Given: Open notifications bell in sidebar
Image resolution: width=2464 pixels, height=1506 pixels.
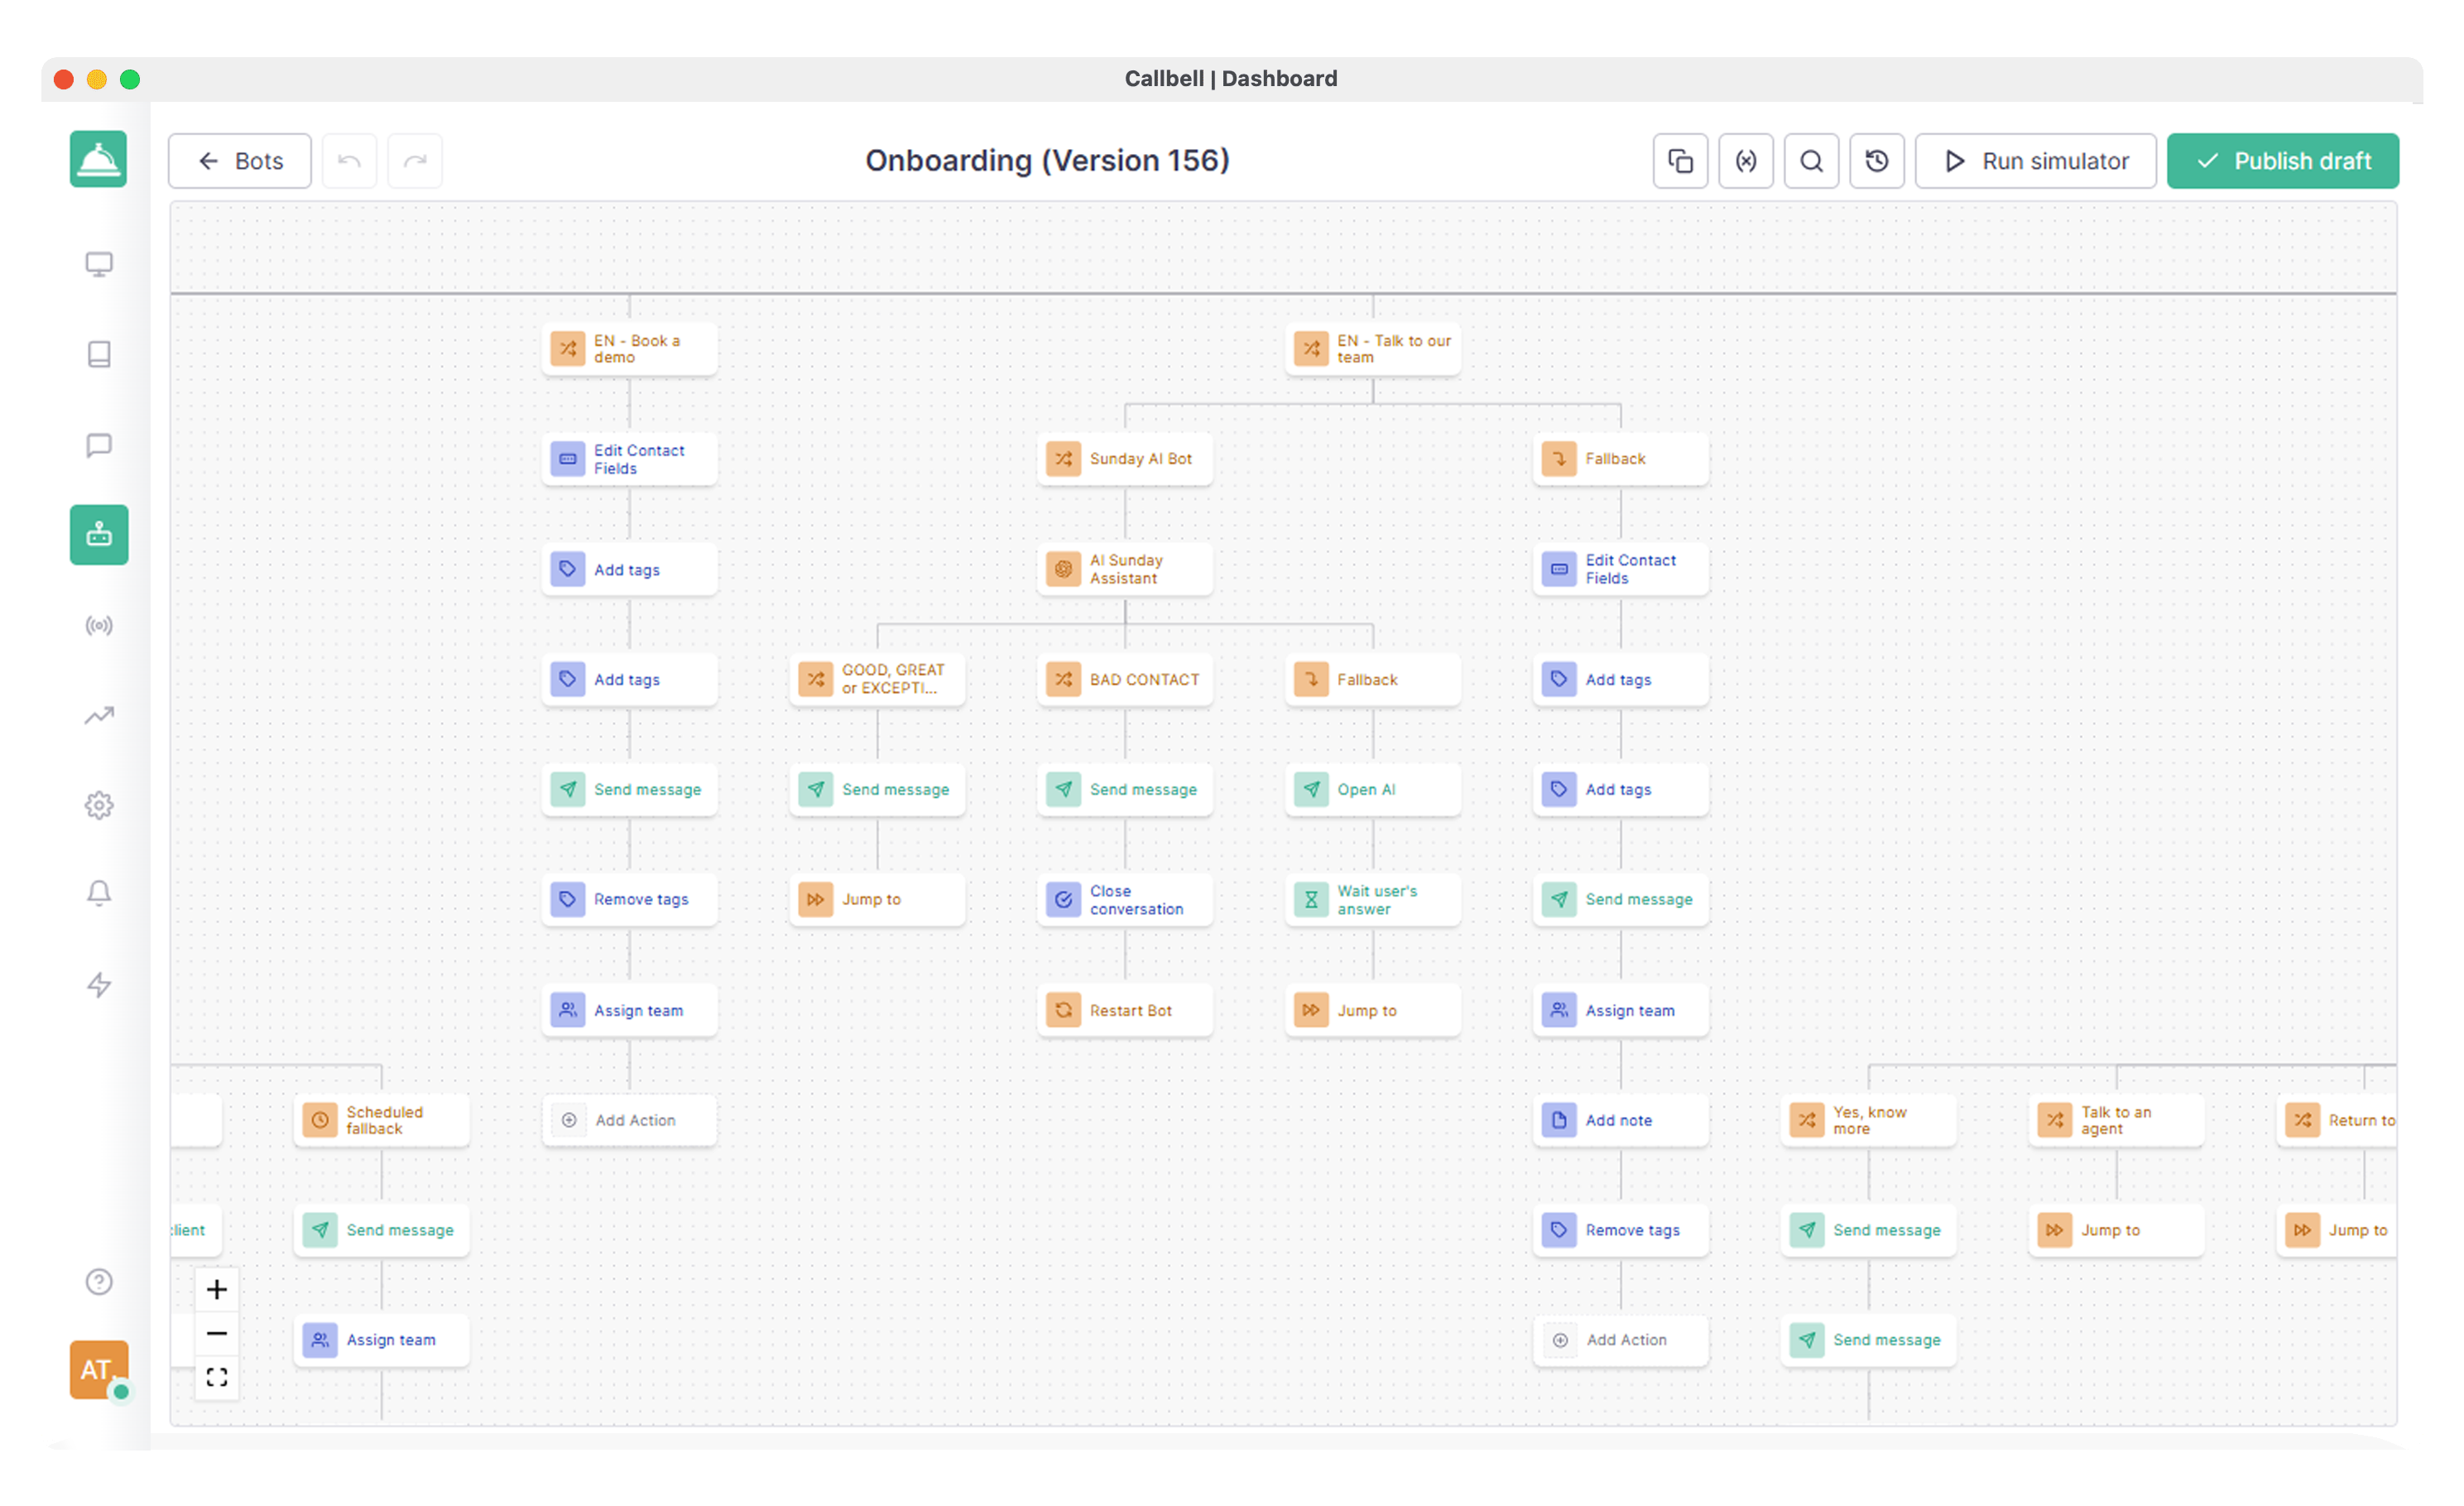Looking at the screenshot, I should click(x=98, y=893).
